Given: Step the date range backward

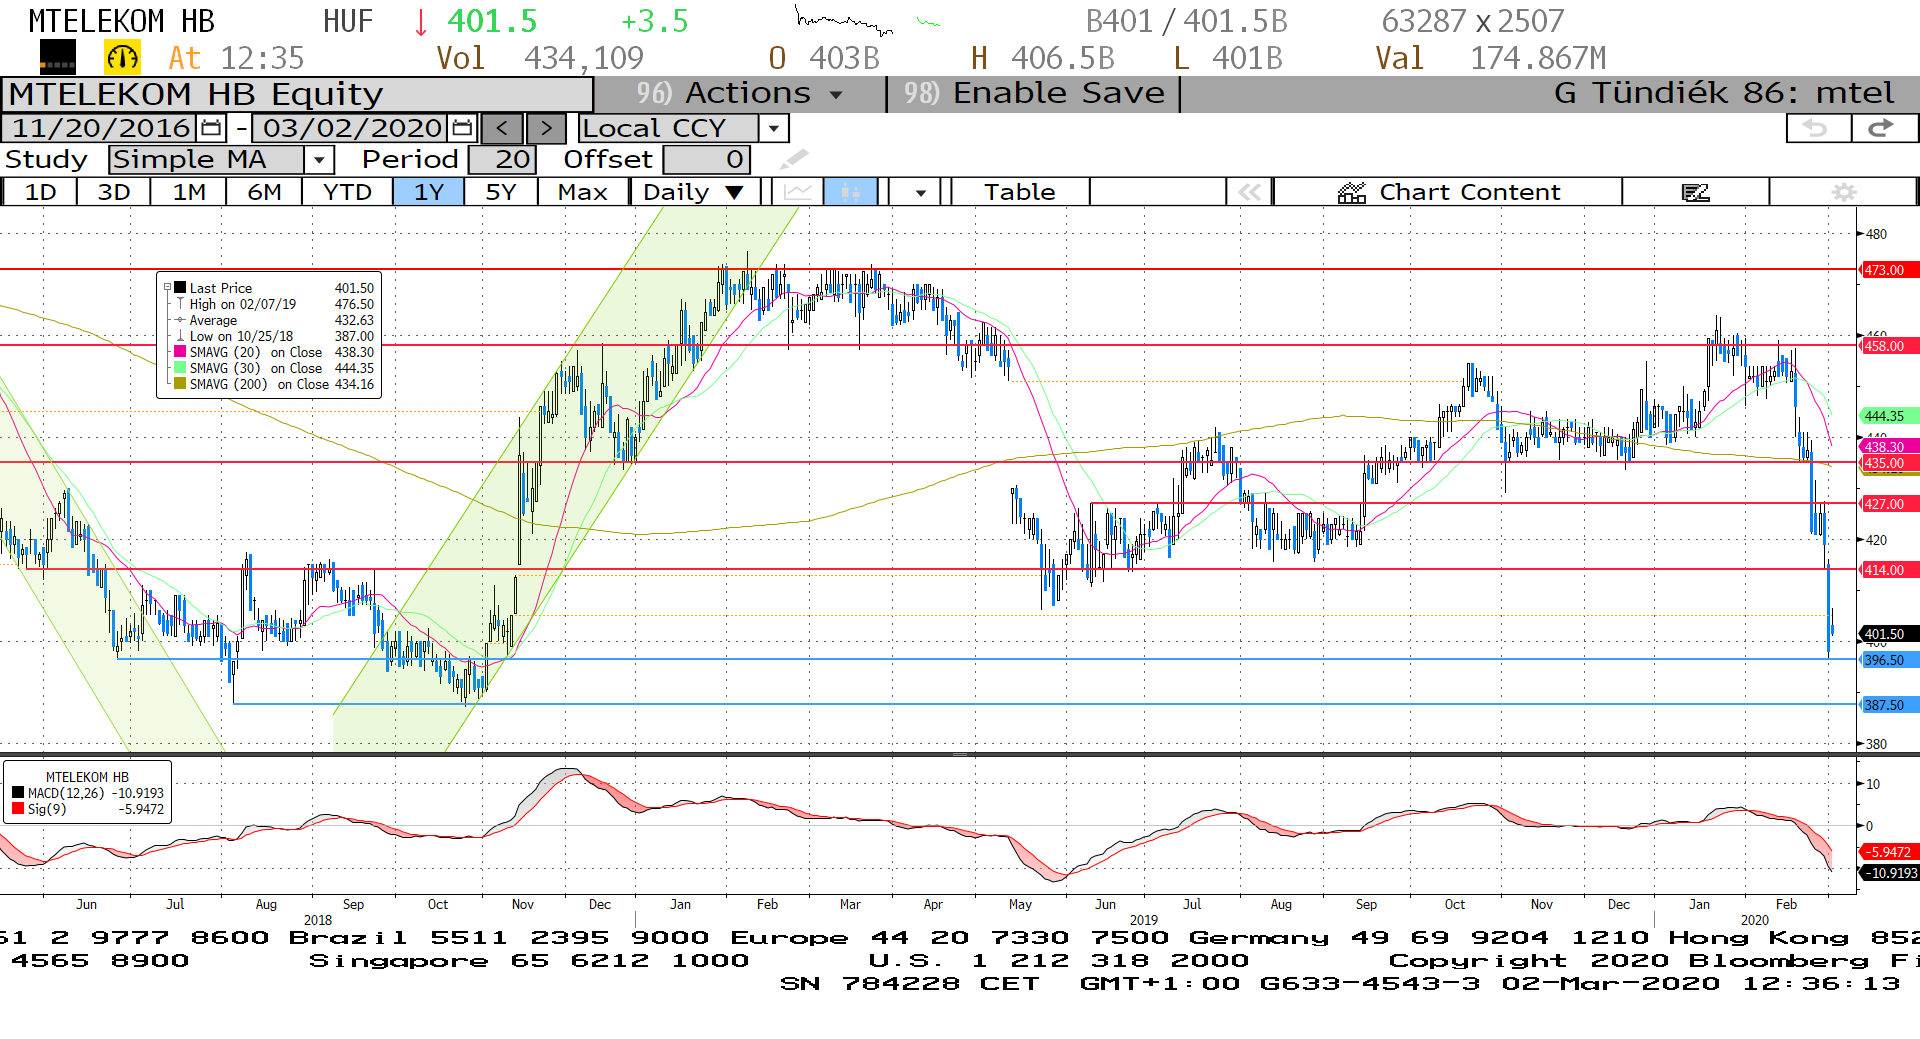Looking at the screenshot, I should (502, 129).
